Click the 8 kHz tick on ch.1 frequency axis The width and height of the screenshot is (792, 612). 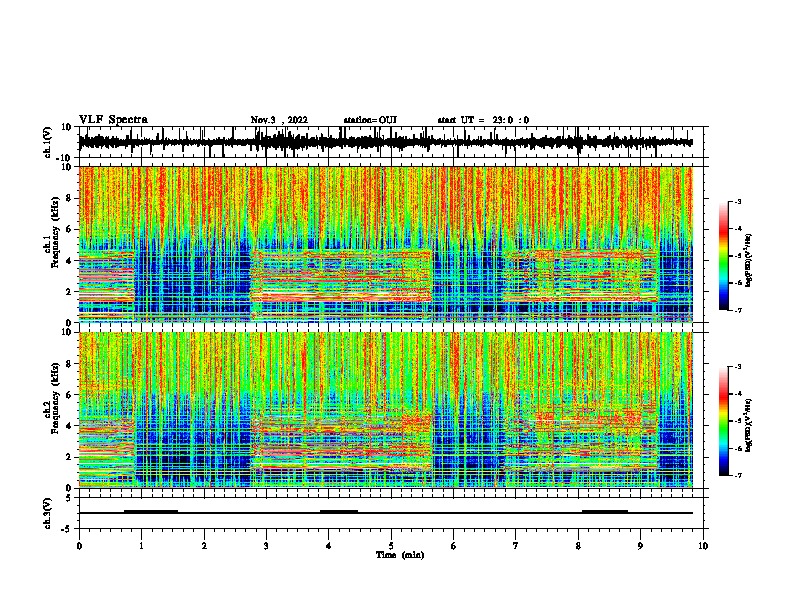tap(69, 198)
